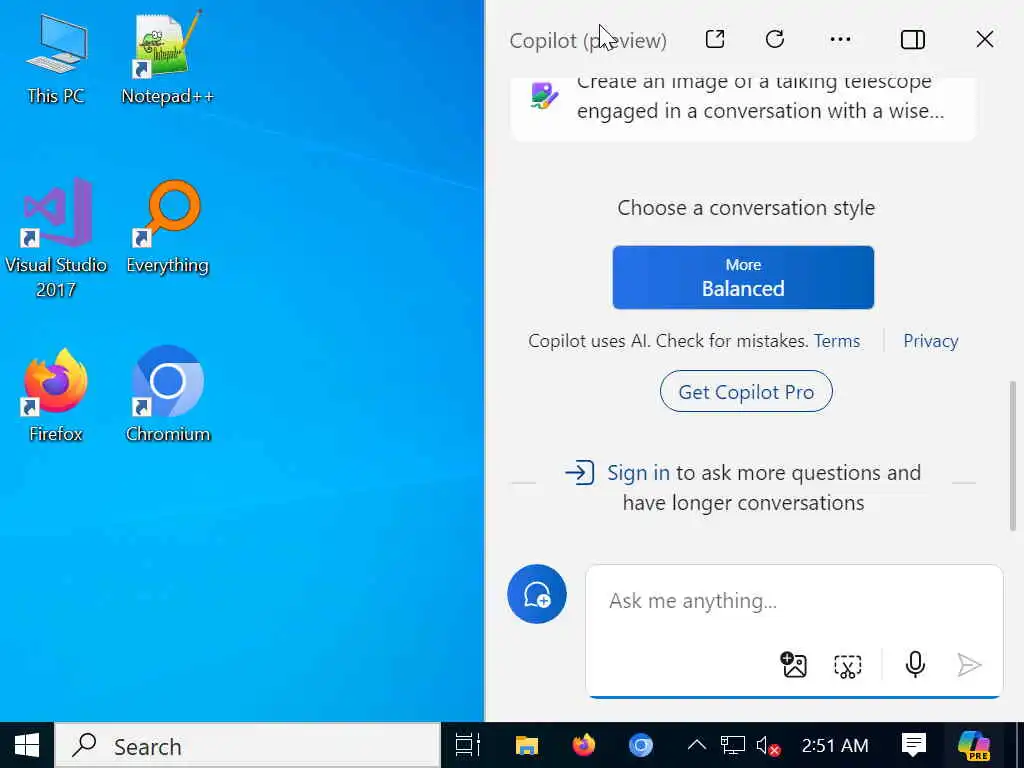1024x768 pixels.
Task: Open Task View from taskbar
Action: point(468,745)
